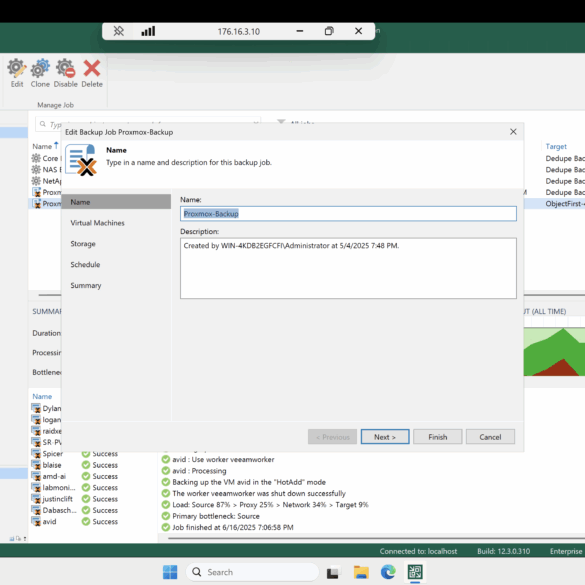Click the Delete job red X icon
The image size is (585, 585).
click(x=92, y=68)
